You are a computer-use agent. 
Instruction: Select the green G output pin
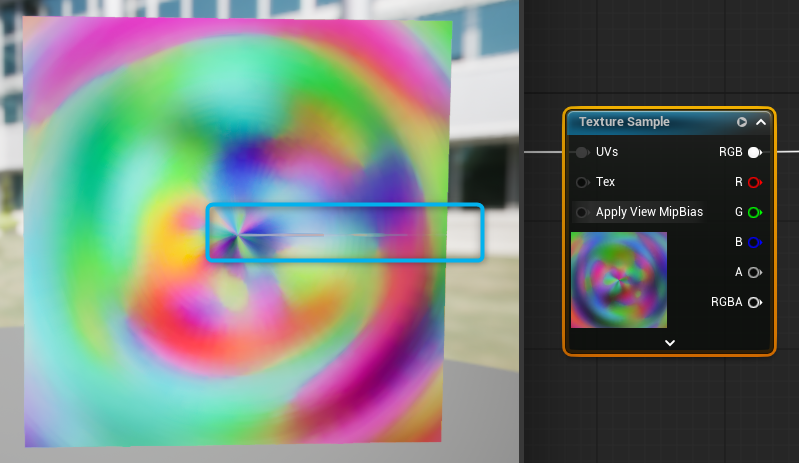tap(754, 212)
